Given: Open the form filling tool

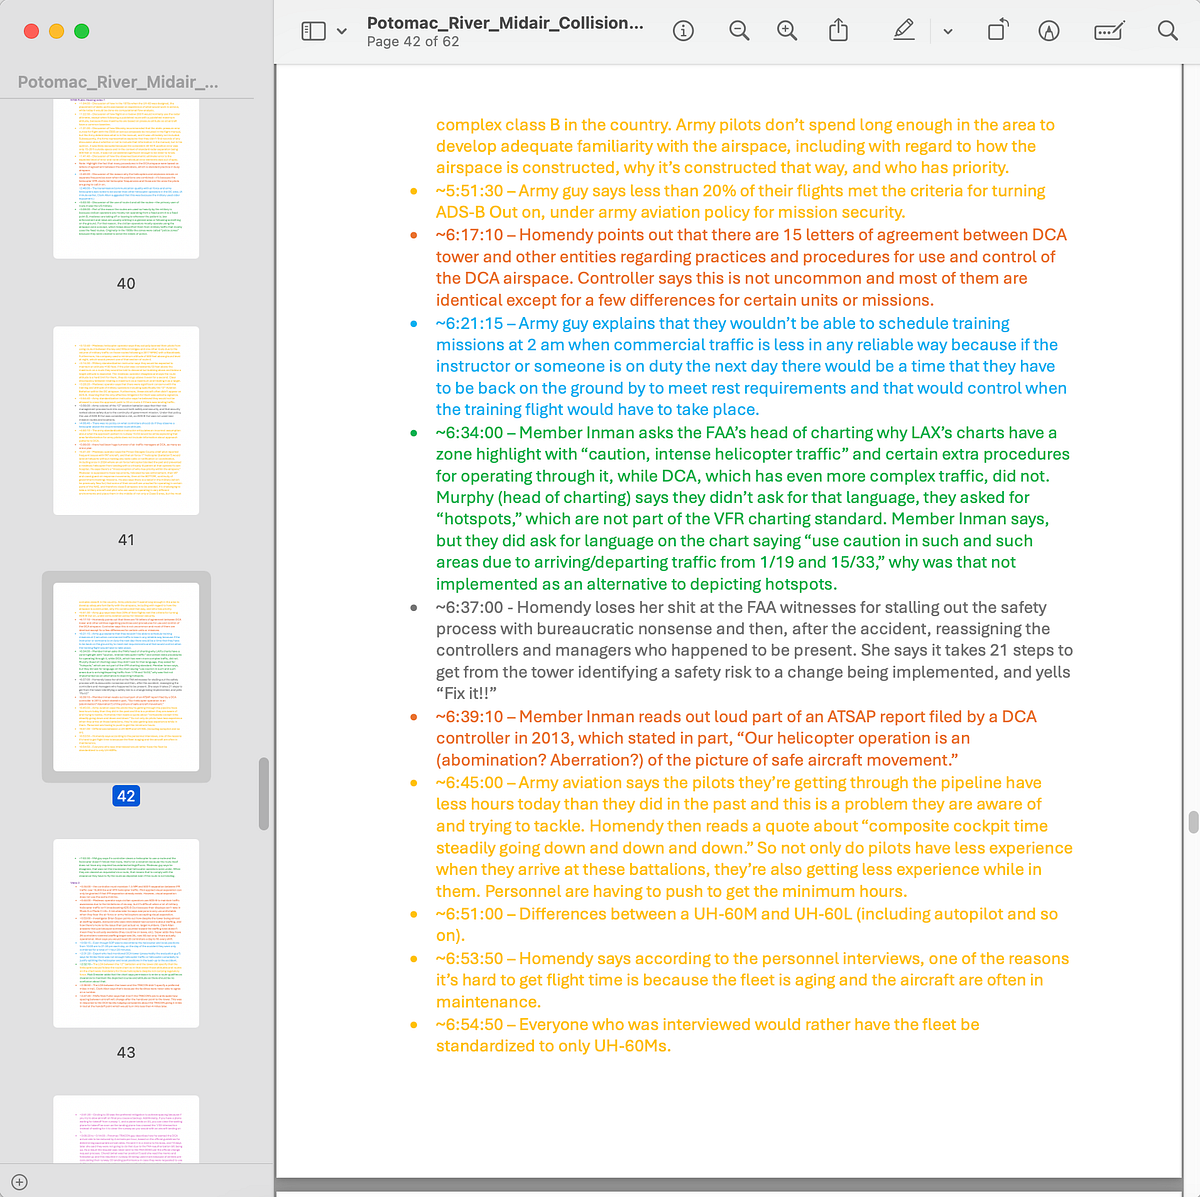Looking at the screenshot, I should point(1110,31).
